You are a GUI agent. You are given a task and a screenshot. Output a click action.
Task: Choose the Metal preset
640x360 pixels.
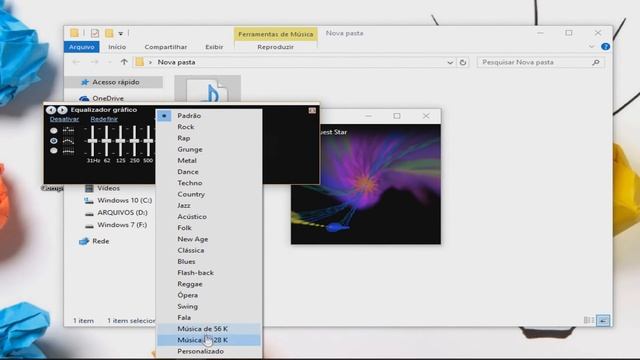click(209, 161)
